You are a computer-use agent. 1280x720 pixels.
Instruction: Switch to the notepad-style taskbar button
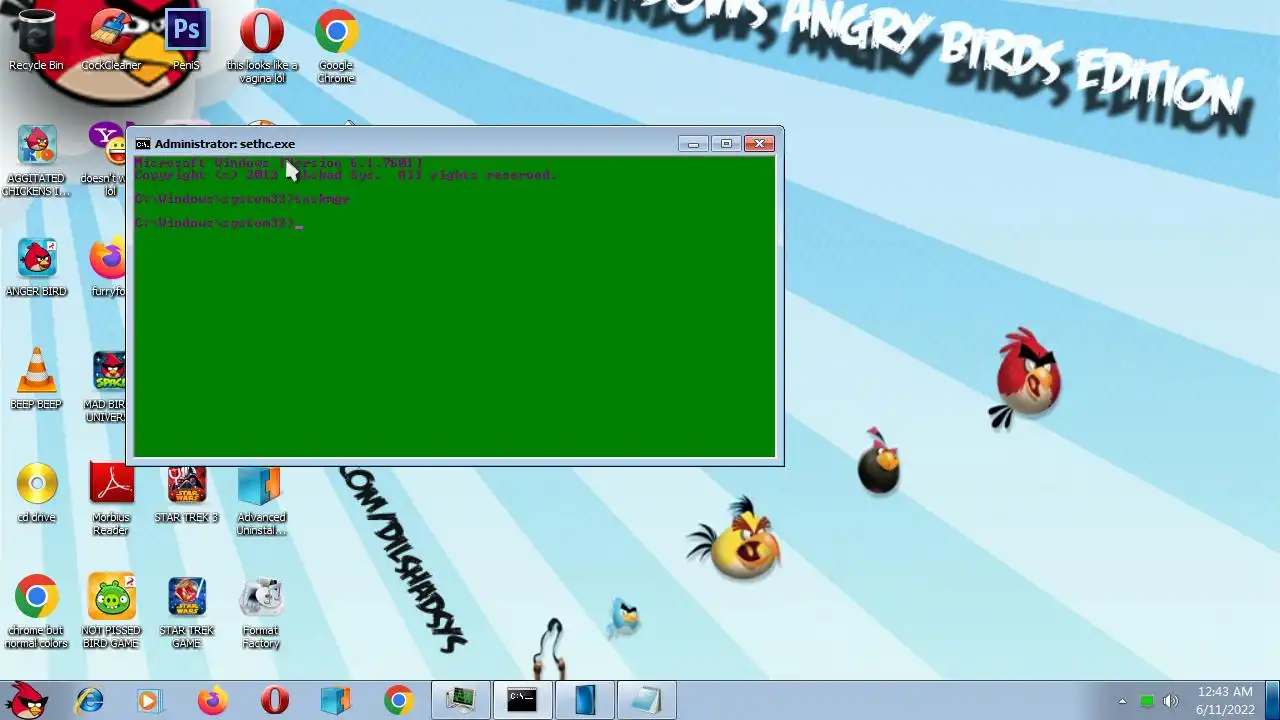pos(647,700)
